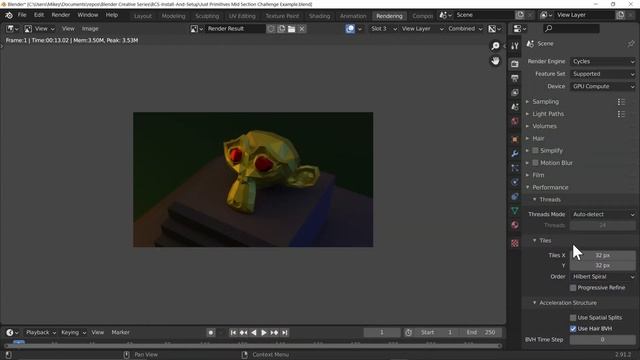Toggle the fake user shield icon
Viewport: 640px width, 360px height.
tap(271, 29)
